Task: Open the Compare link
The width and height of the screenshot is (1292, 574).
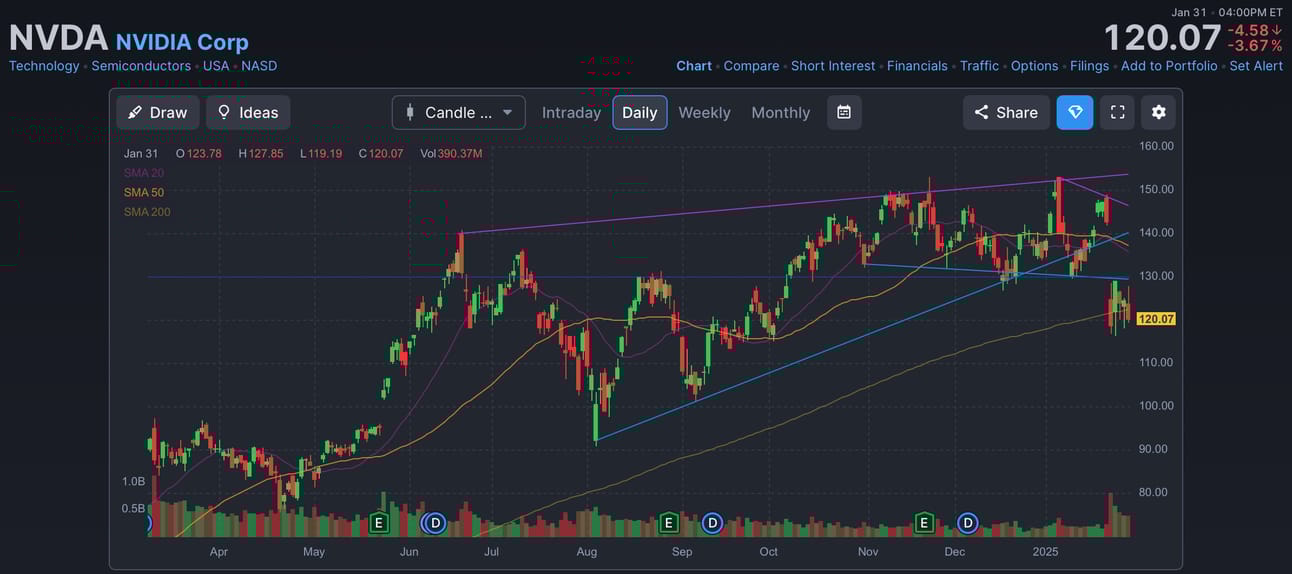Action: (751, 66)
